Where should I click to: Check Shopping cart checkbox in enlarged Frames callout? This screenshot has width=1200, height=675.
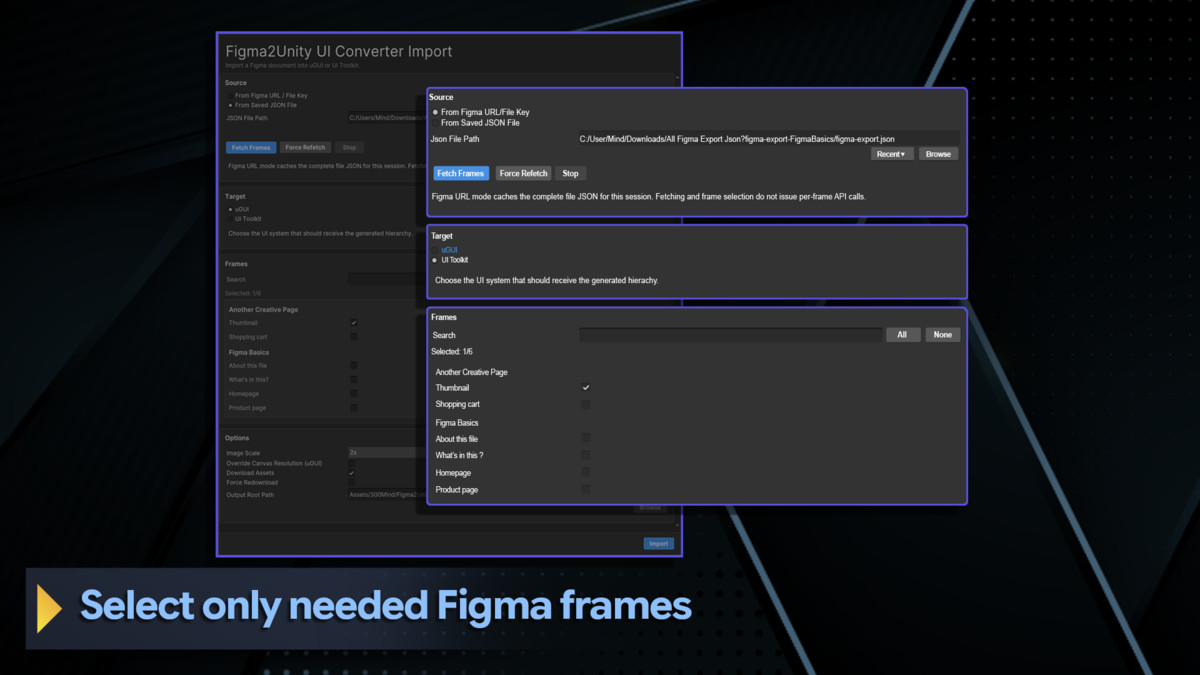point(586,405)
